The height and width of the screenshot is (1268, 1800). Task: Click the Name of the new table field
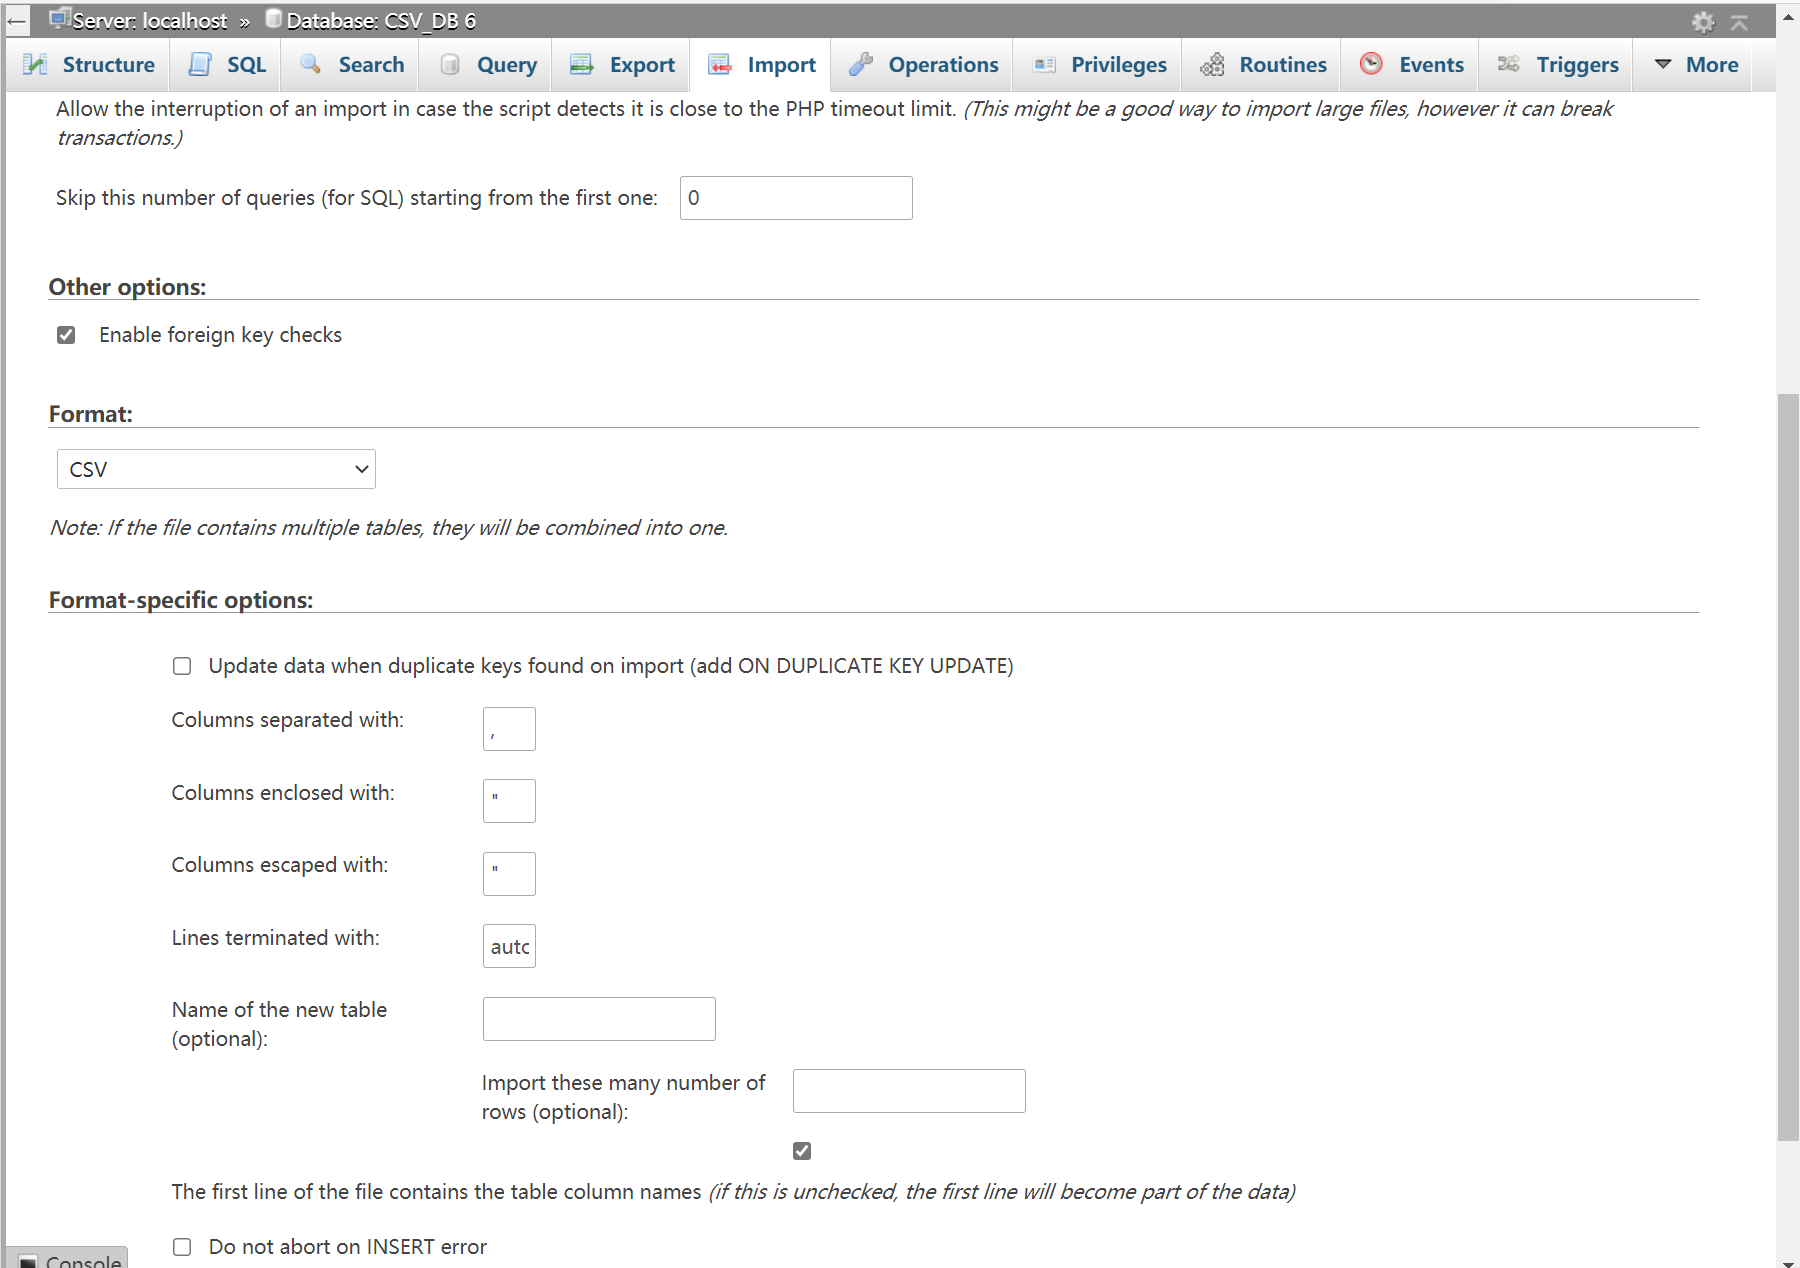(x=598, y=1018)
